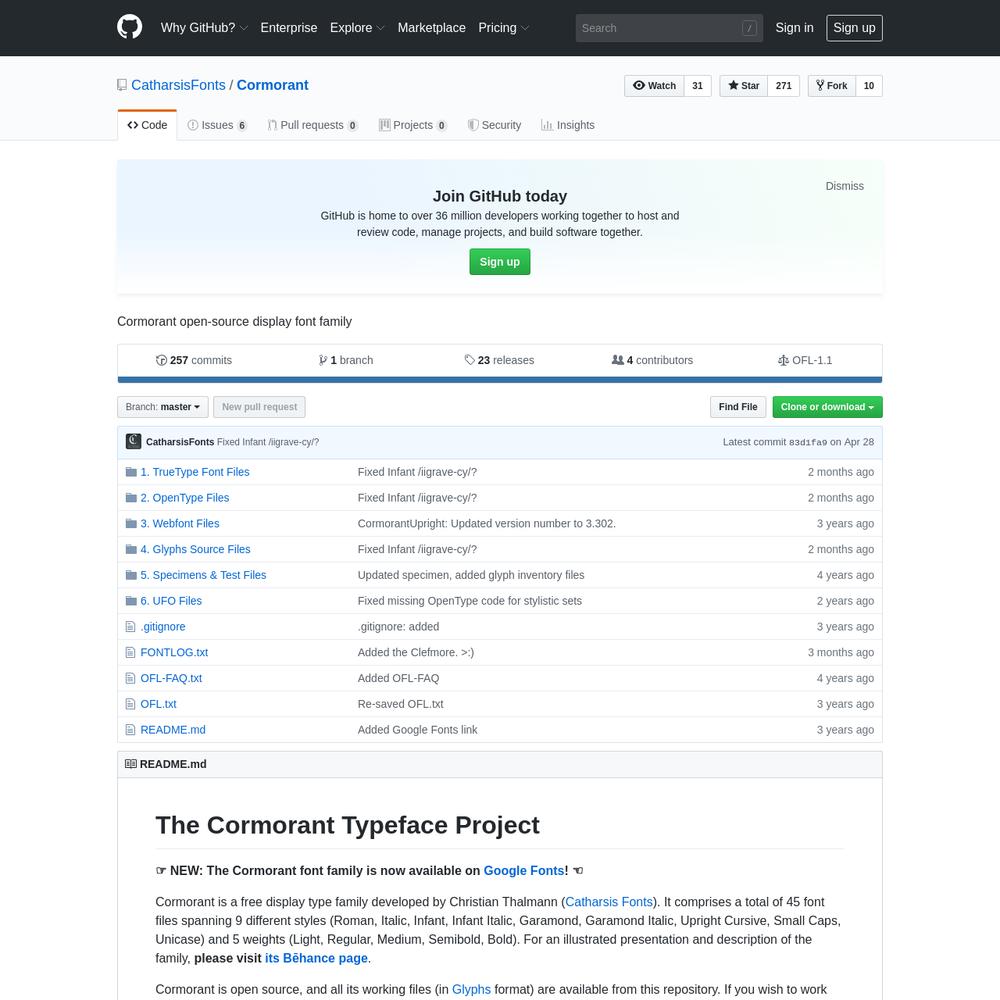Open the forks count 10

(x=869, y=85)
